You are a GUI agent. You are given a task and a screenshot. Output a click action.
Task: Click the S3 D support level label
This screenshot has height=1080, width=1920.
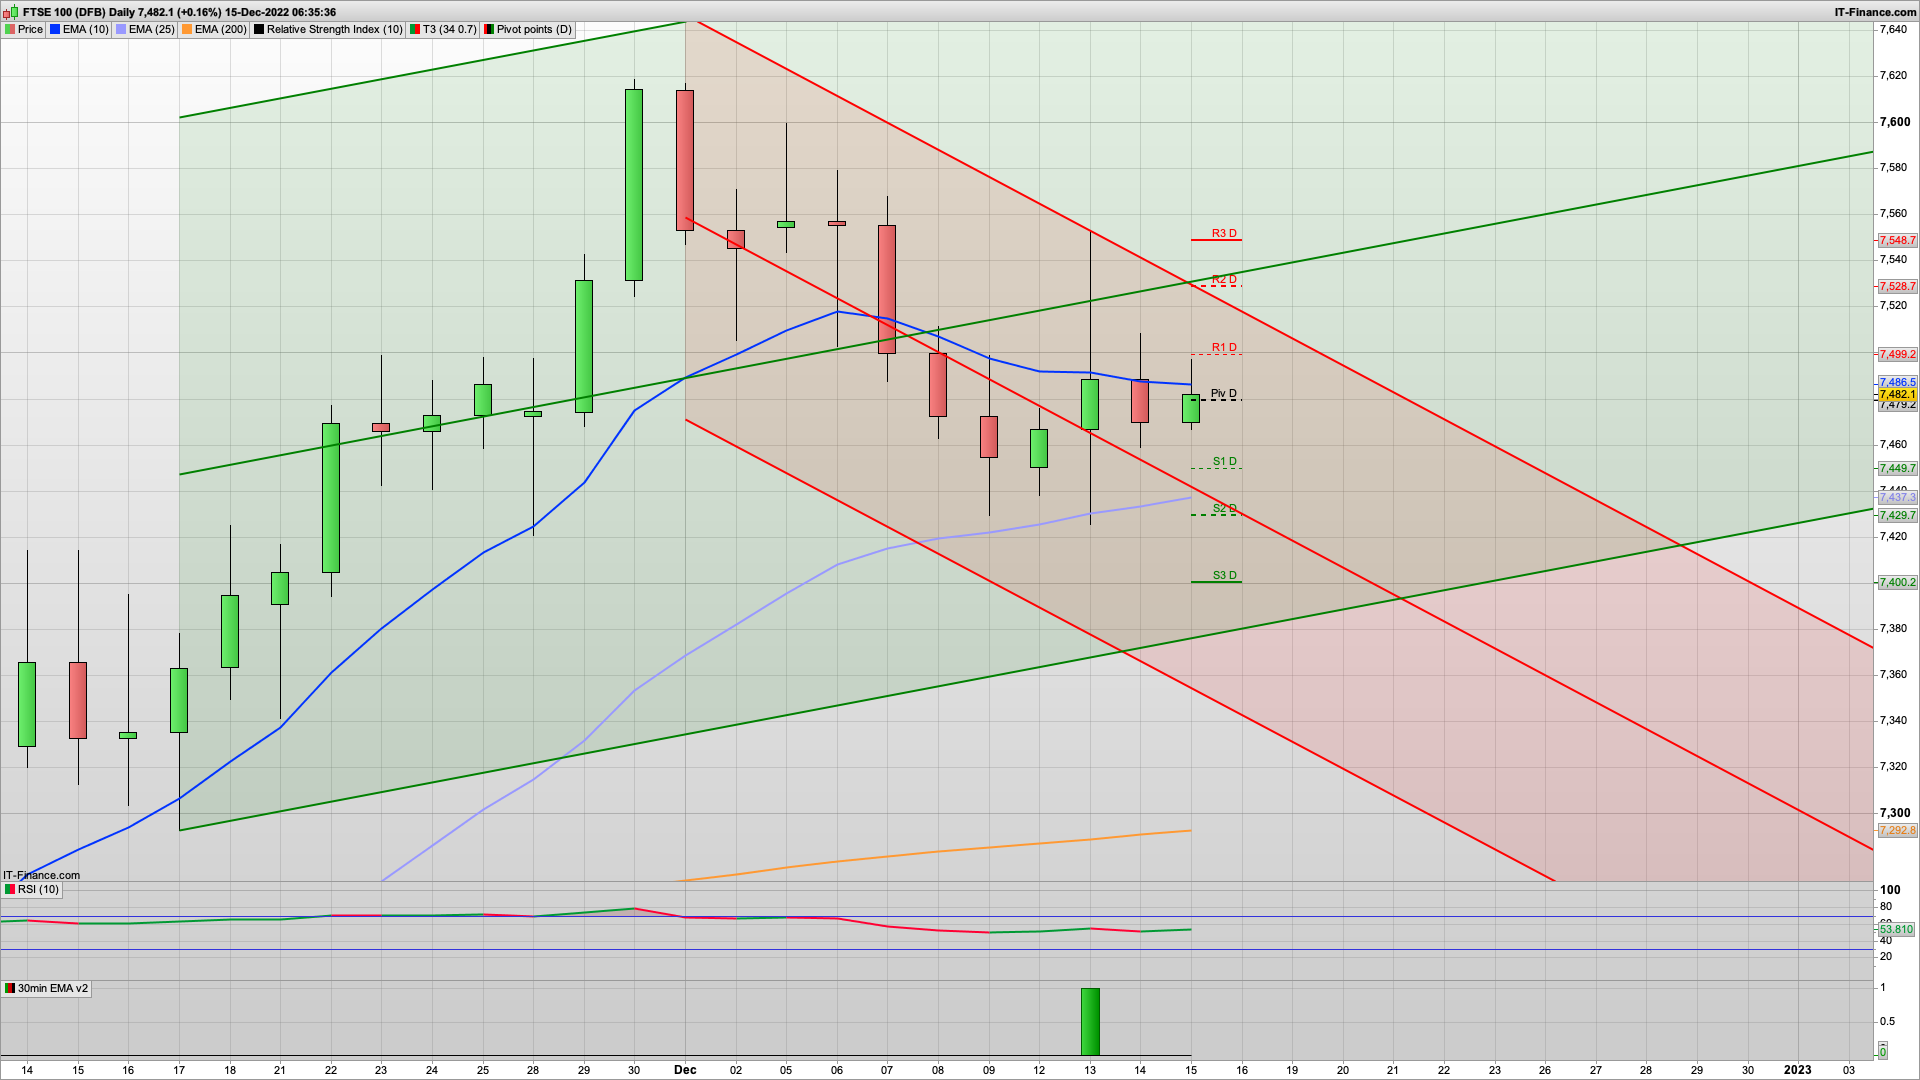pos(1224,576)
